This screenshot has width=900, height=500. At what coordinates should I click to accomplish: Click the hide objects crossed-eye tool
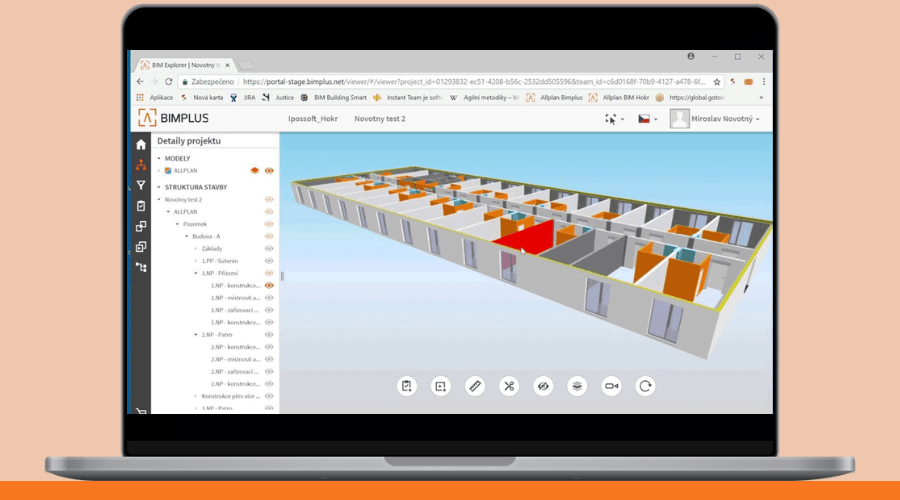tap(543, 386)
